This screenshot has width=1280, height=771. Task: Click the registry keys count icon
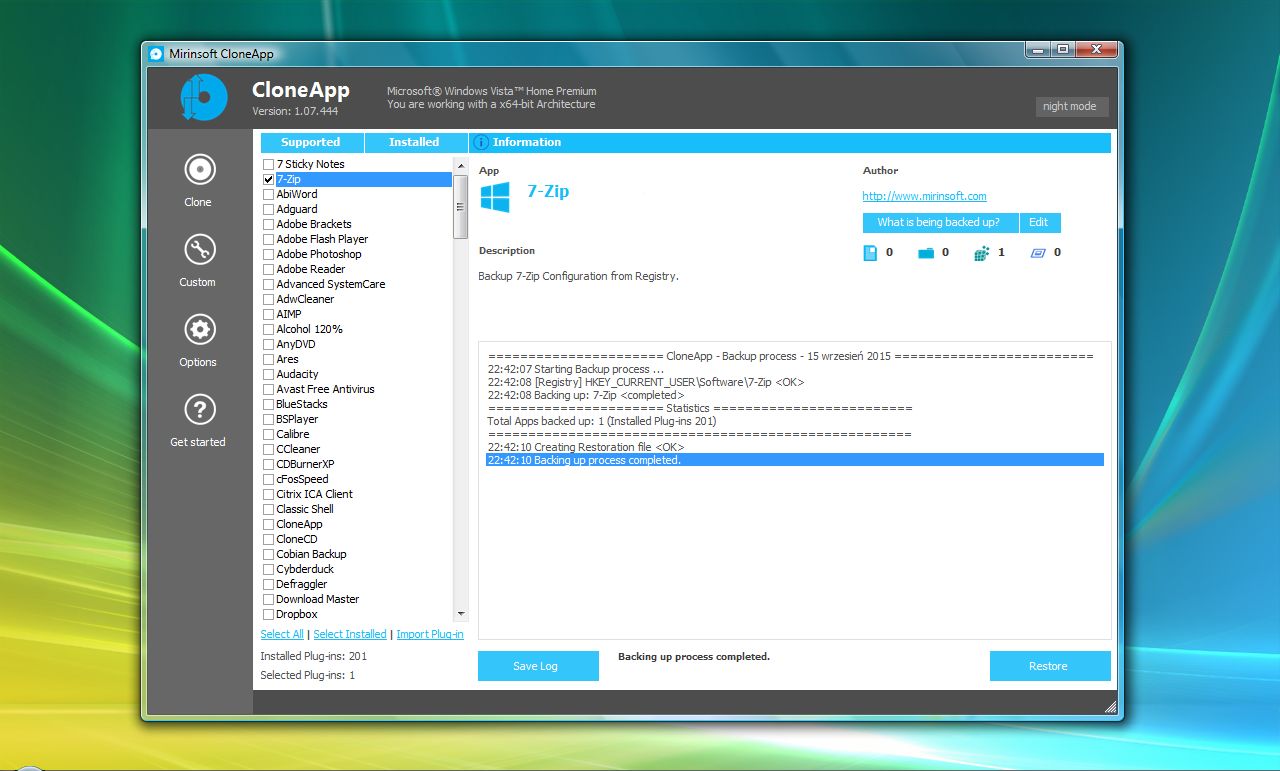coord(982,253)
